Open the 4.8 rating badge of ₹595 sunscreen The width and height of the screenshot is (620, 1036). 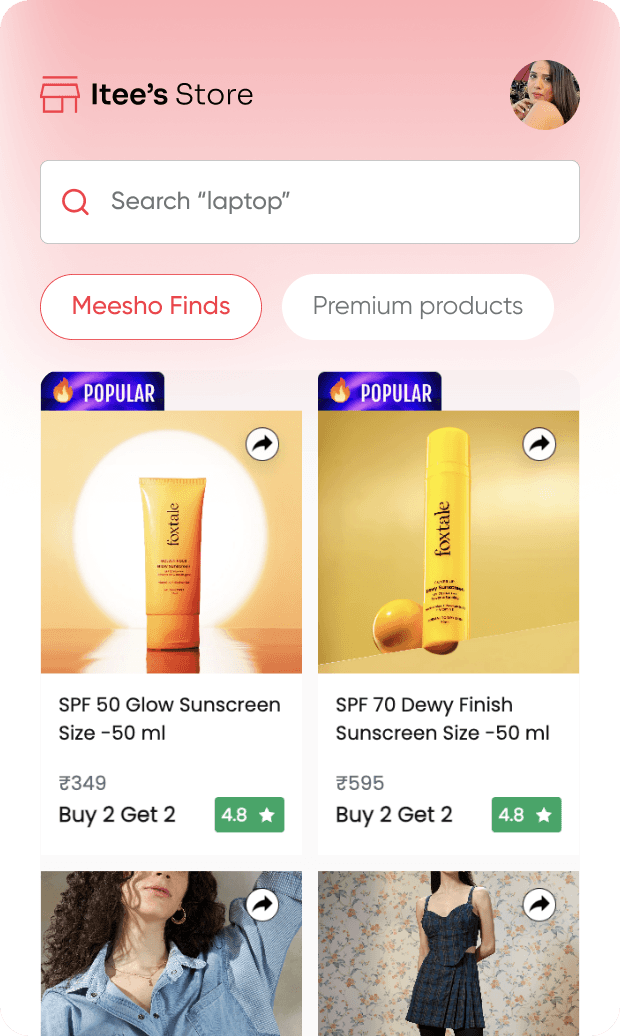[x=526, y=815]
